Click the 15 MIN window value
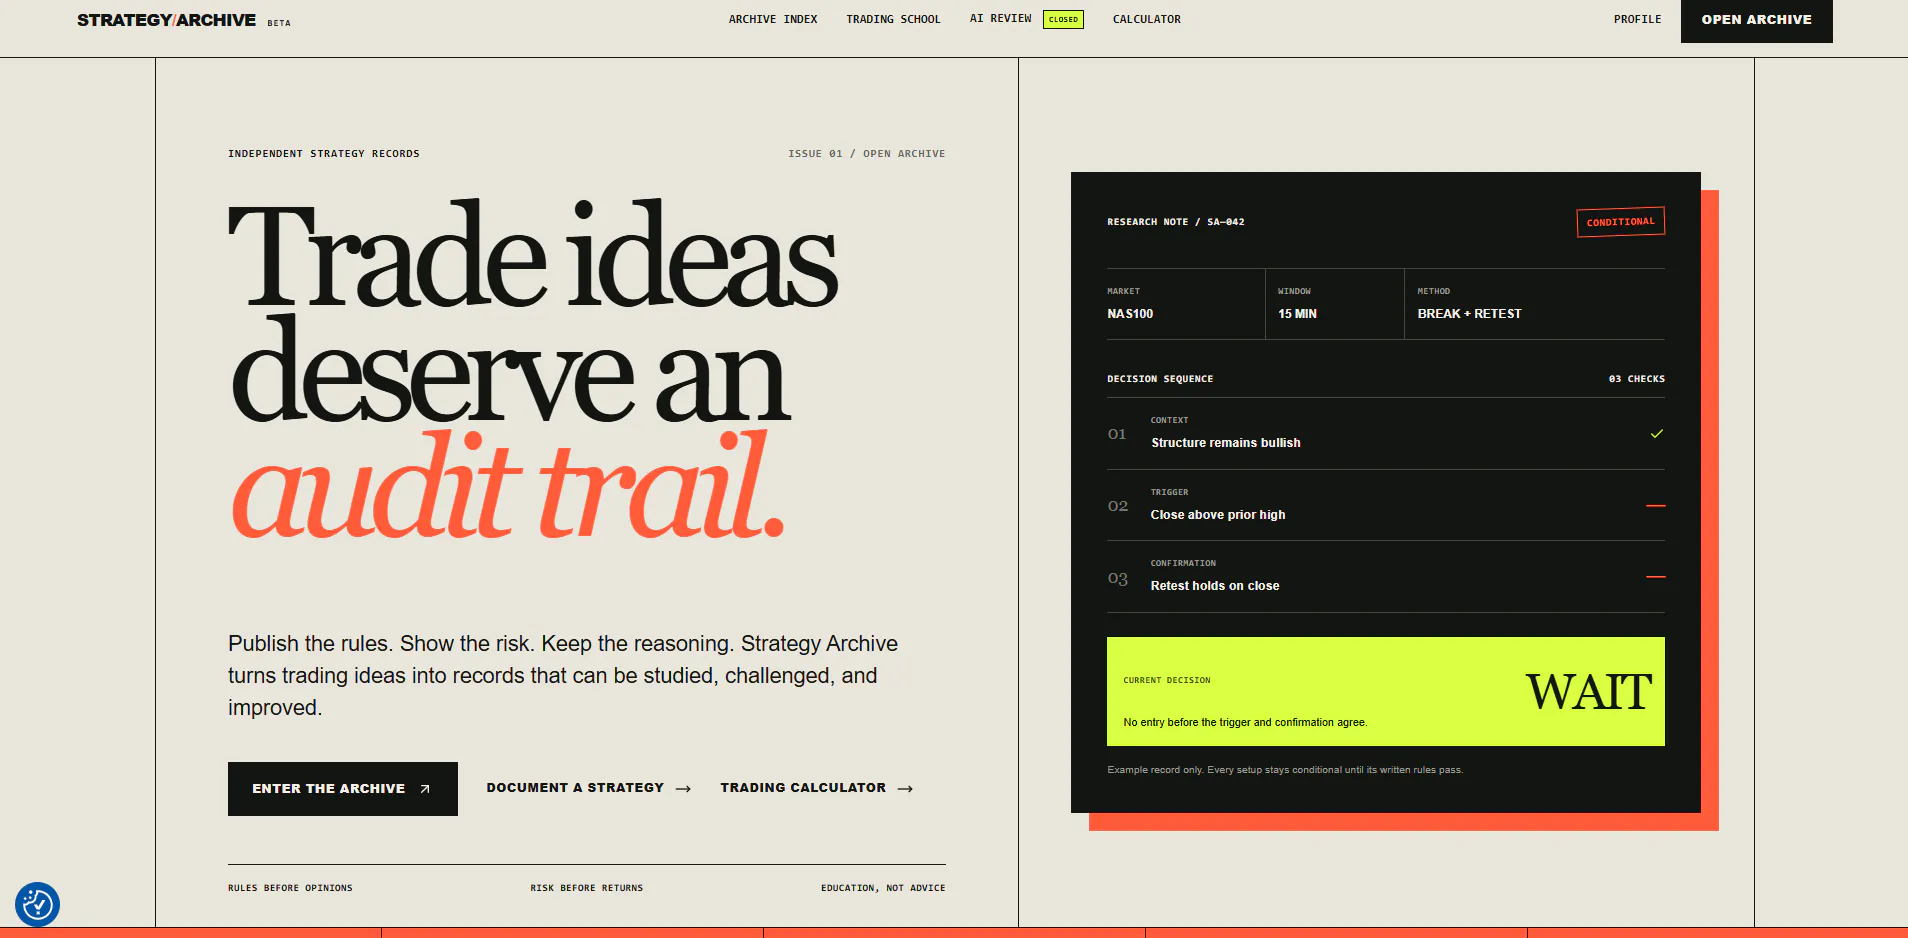The height and width of the screenshot is (938, 1908). [x=1297, y=314]
